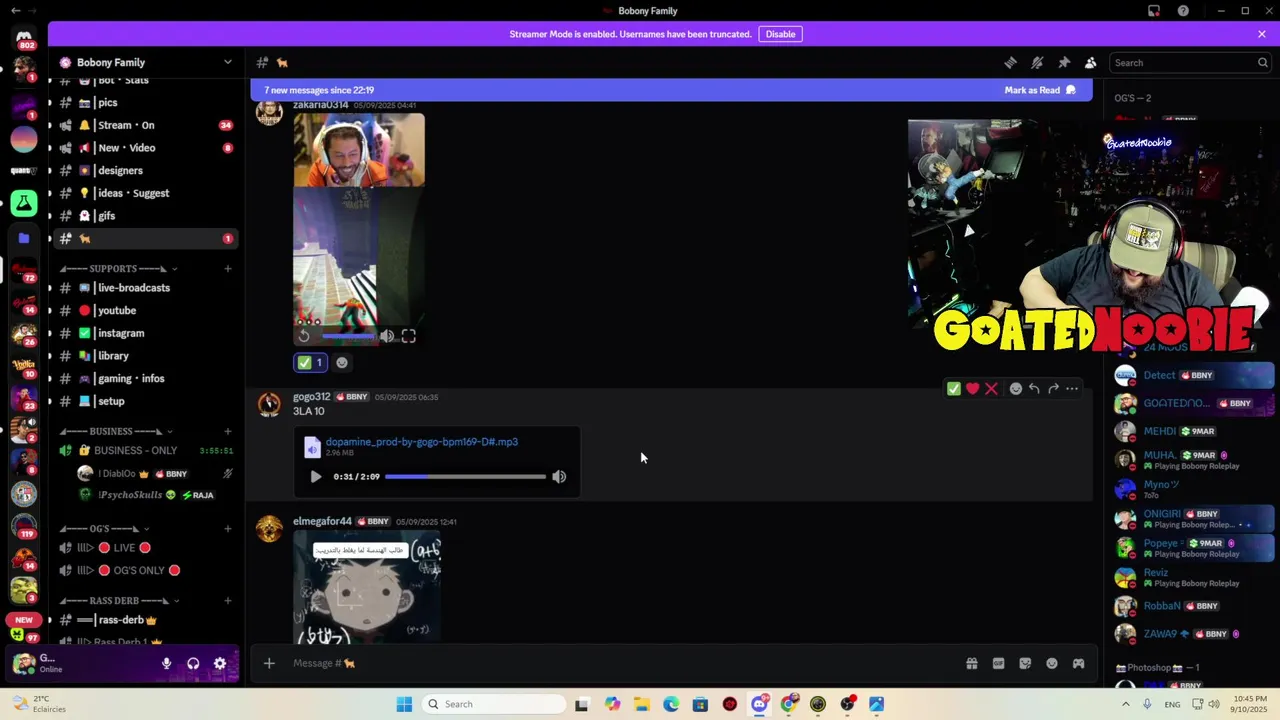
Task: React with the green checkmark in the message toolbar
Action: click(x=954, y=388)
